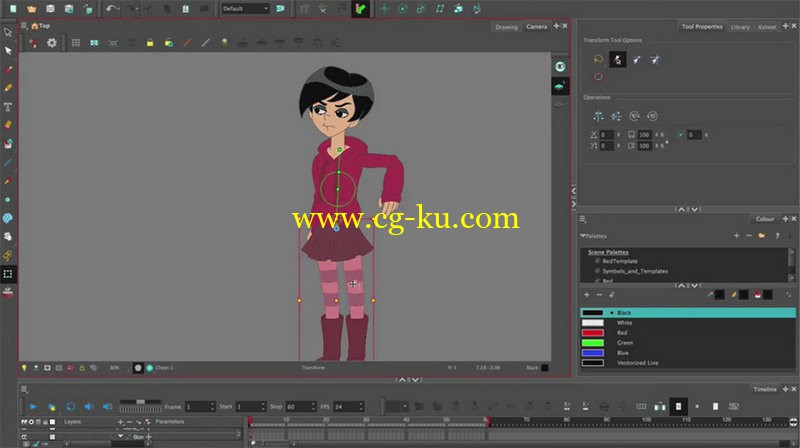The image size is (800, 448).
Task: Select the Text tool
Action: tap(8, 107)
